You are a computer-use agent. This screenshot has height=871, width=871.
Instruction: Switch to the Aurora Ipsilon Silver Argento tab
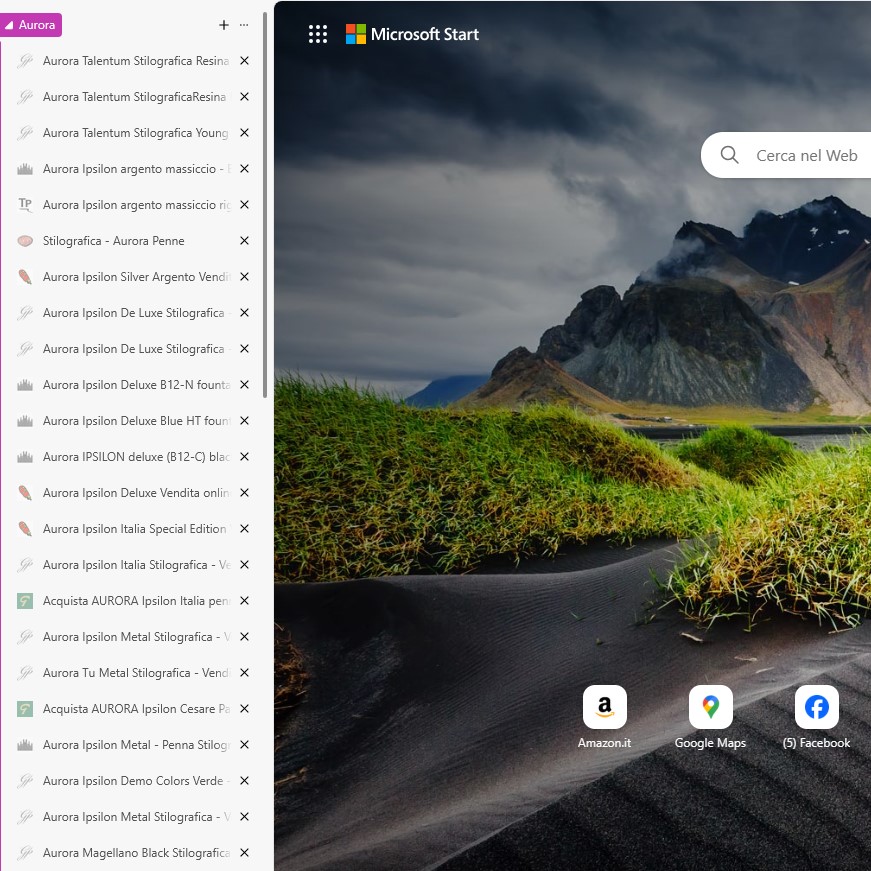coord(135,277)
